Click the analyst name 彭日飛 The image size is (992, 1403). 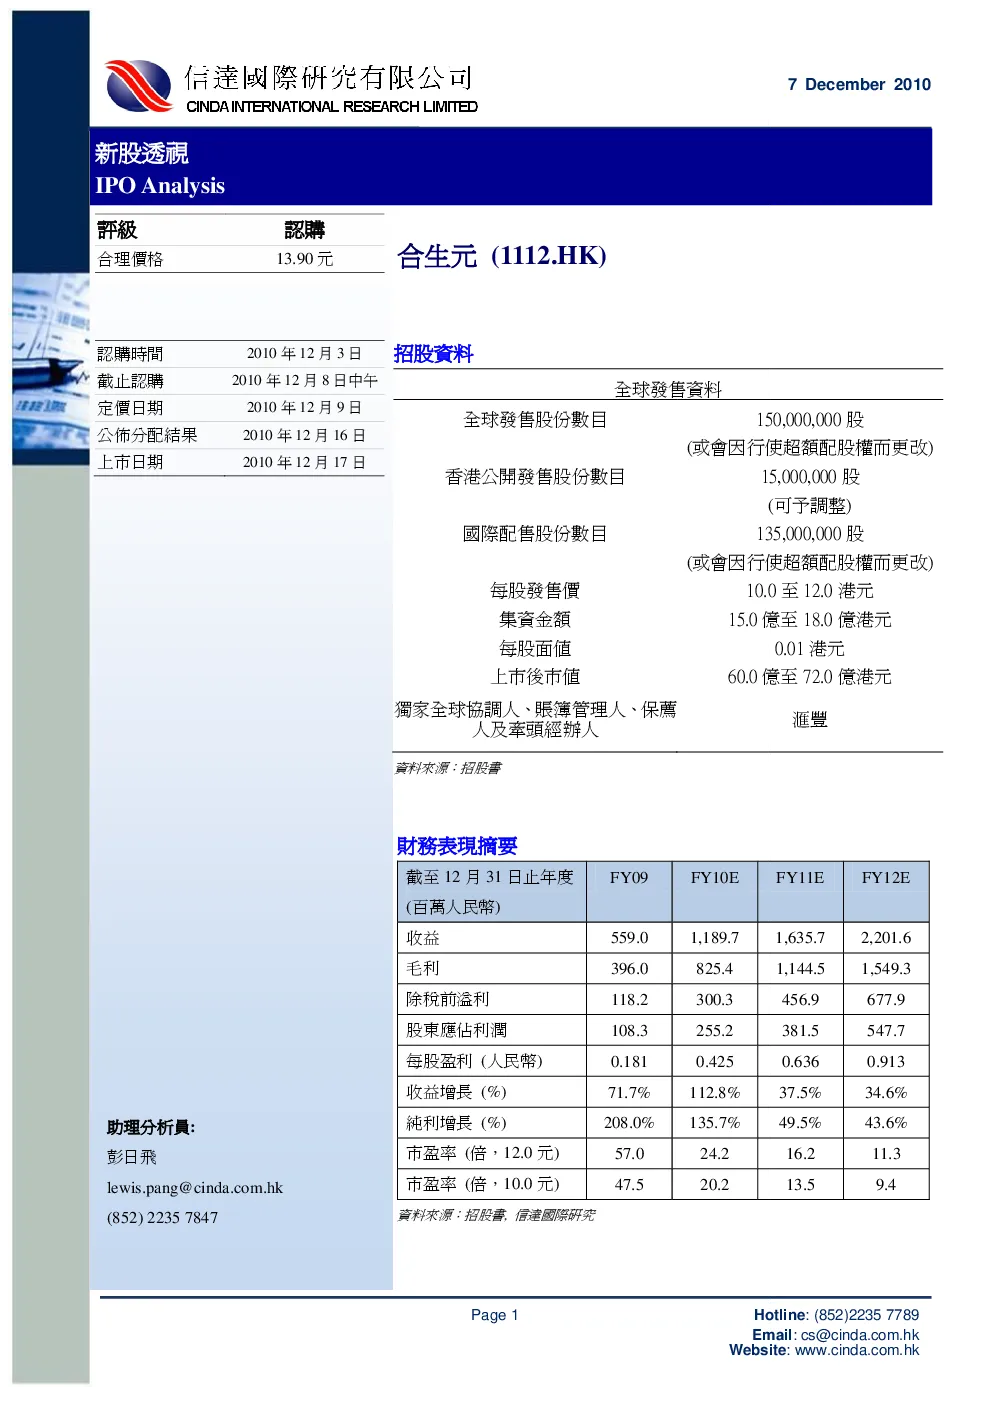pos(132,1157)
